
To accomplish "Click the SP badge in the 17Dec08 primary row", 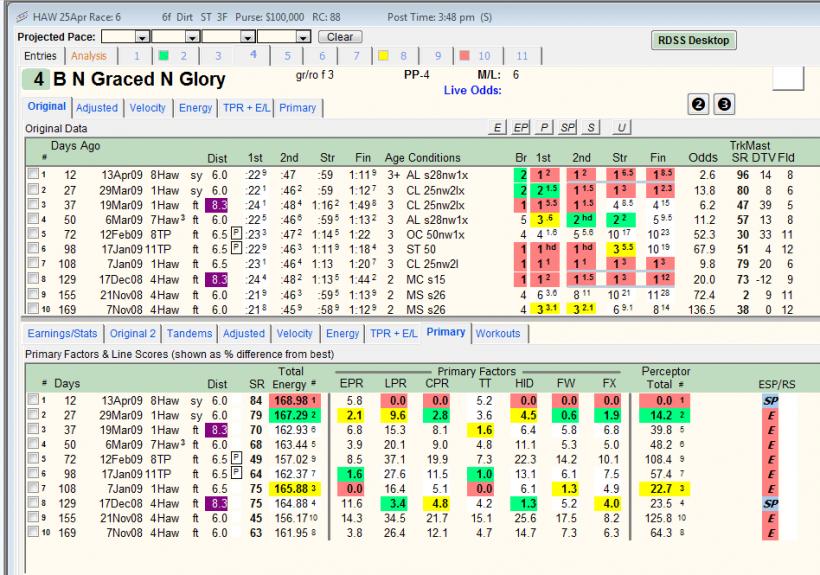I will coord(770,503).
